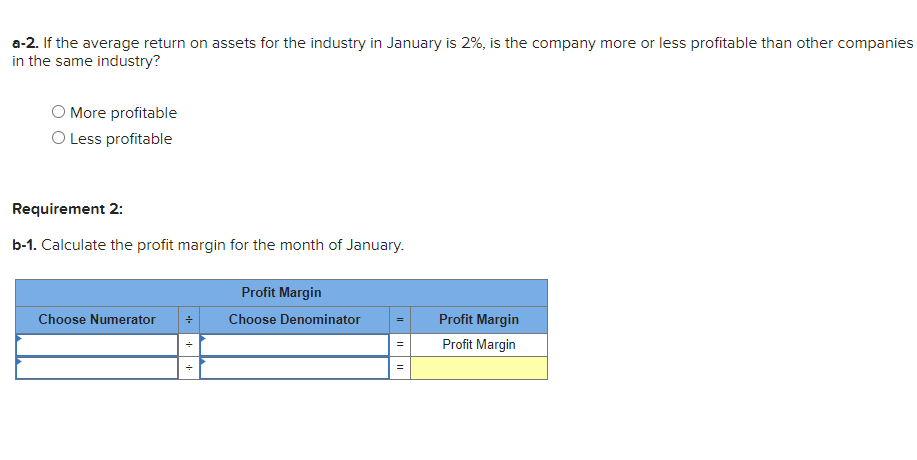Click the "Choose Numerator" column header

pos(97,320)
